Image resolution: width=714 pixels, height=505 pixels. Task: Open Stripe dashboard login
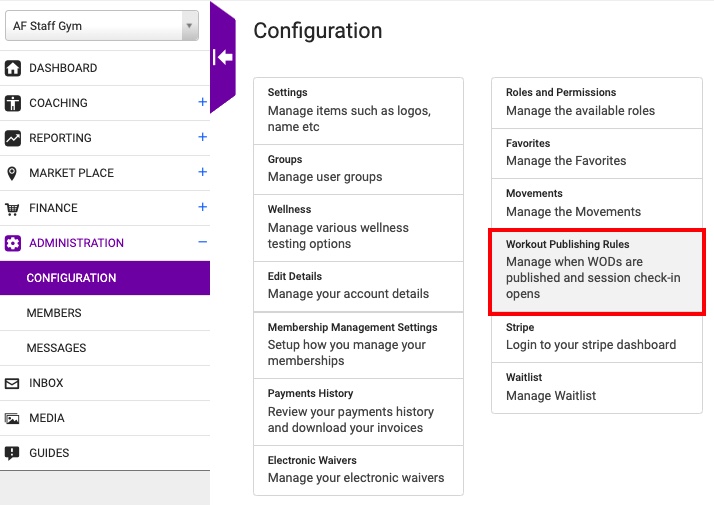pos(597,337)
